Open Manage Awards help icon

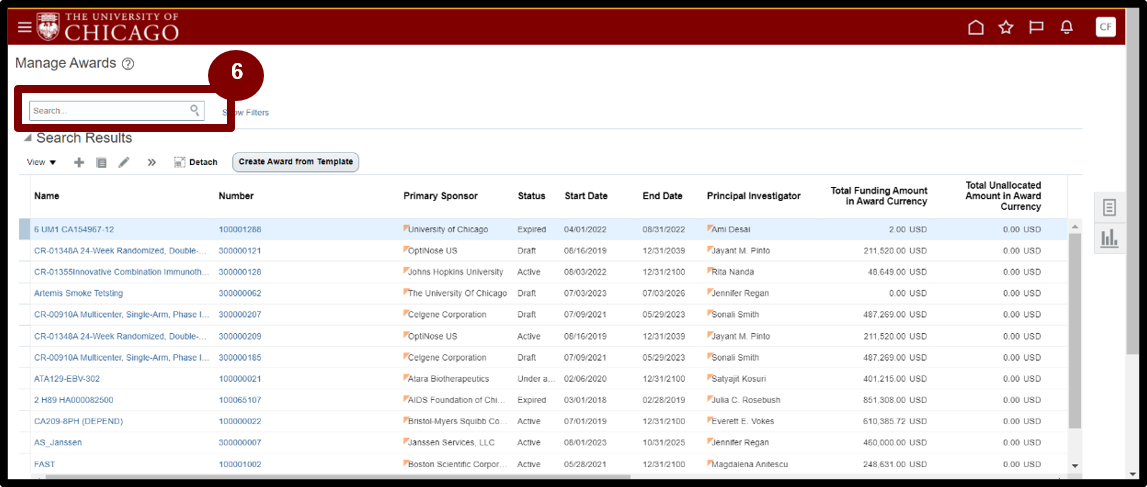(x=128, y=64)
